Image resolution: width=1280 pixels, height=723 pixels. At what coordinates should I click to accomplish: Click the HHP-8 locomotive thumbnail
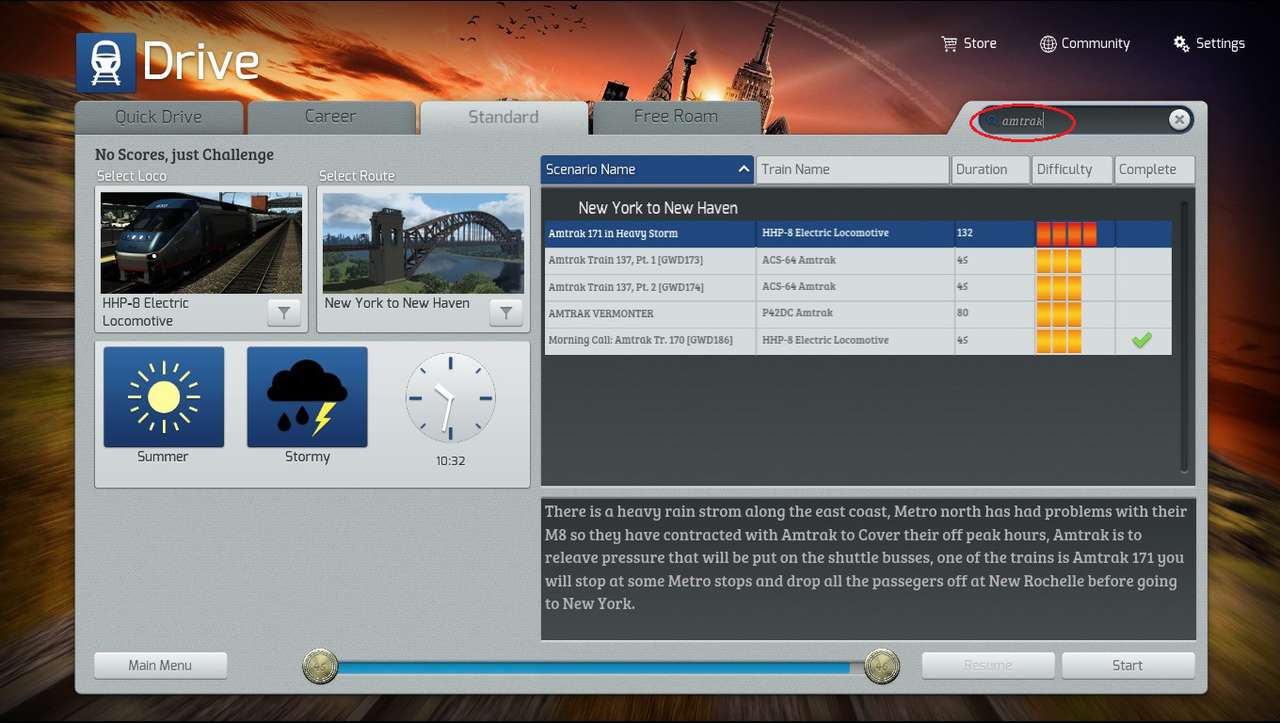click(201, 243)
